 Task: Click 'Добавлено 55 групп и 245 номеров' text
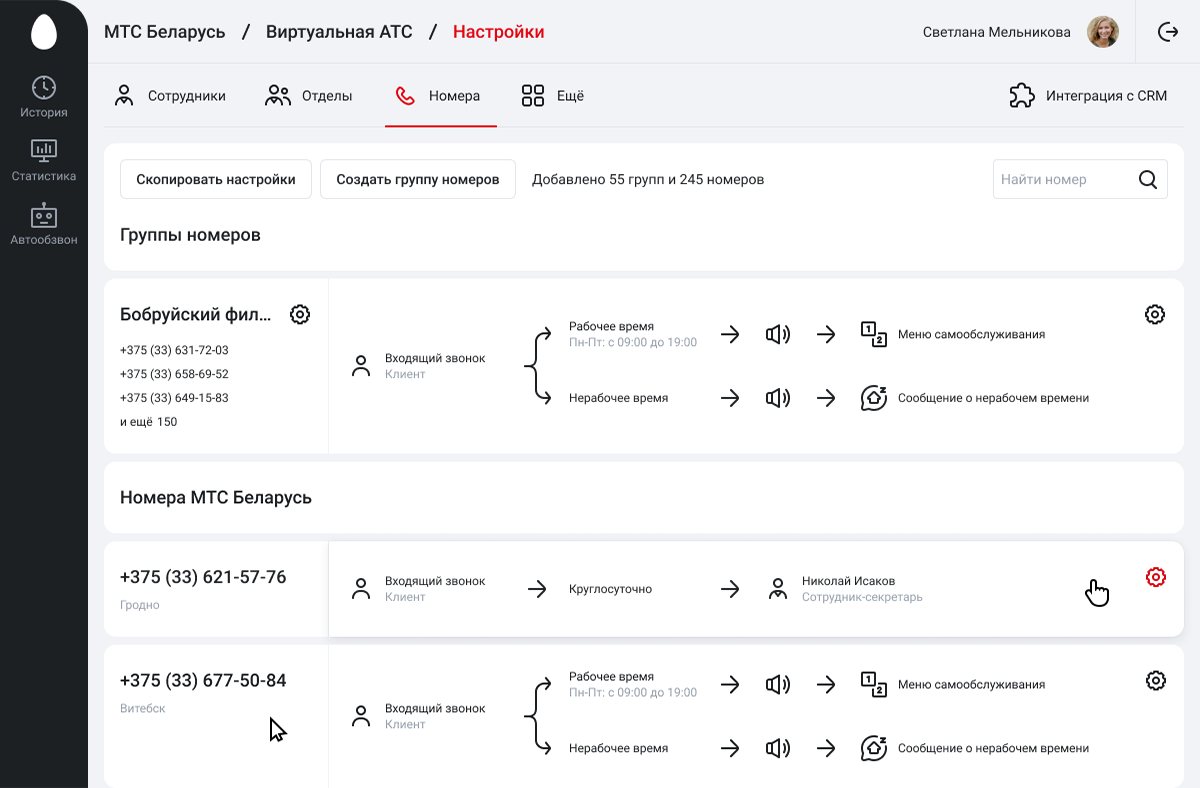tap(648, 180)
